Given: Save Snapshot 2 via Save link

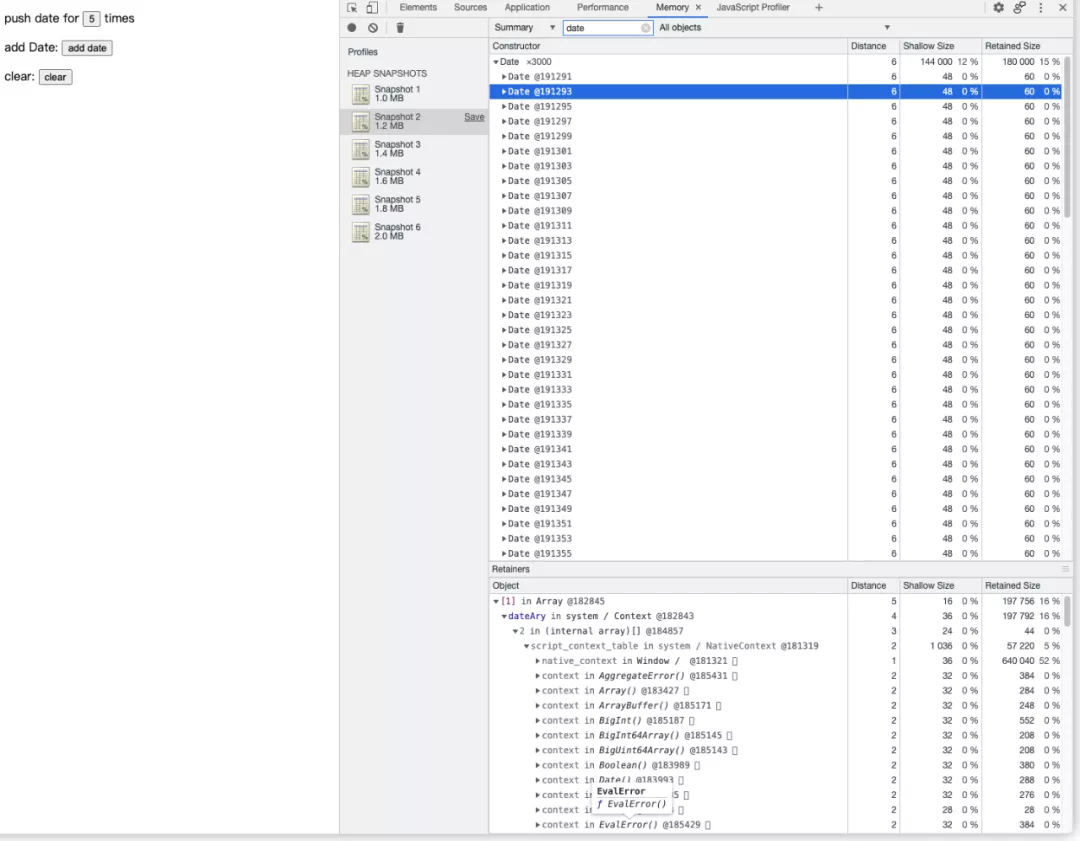Looking at the screenshot, I should tap(474, 117).
